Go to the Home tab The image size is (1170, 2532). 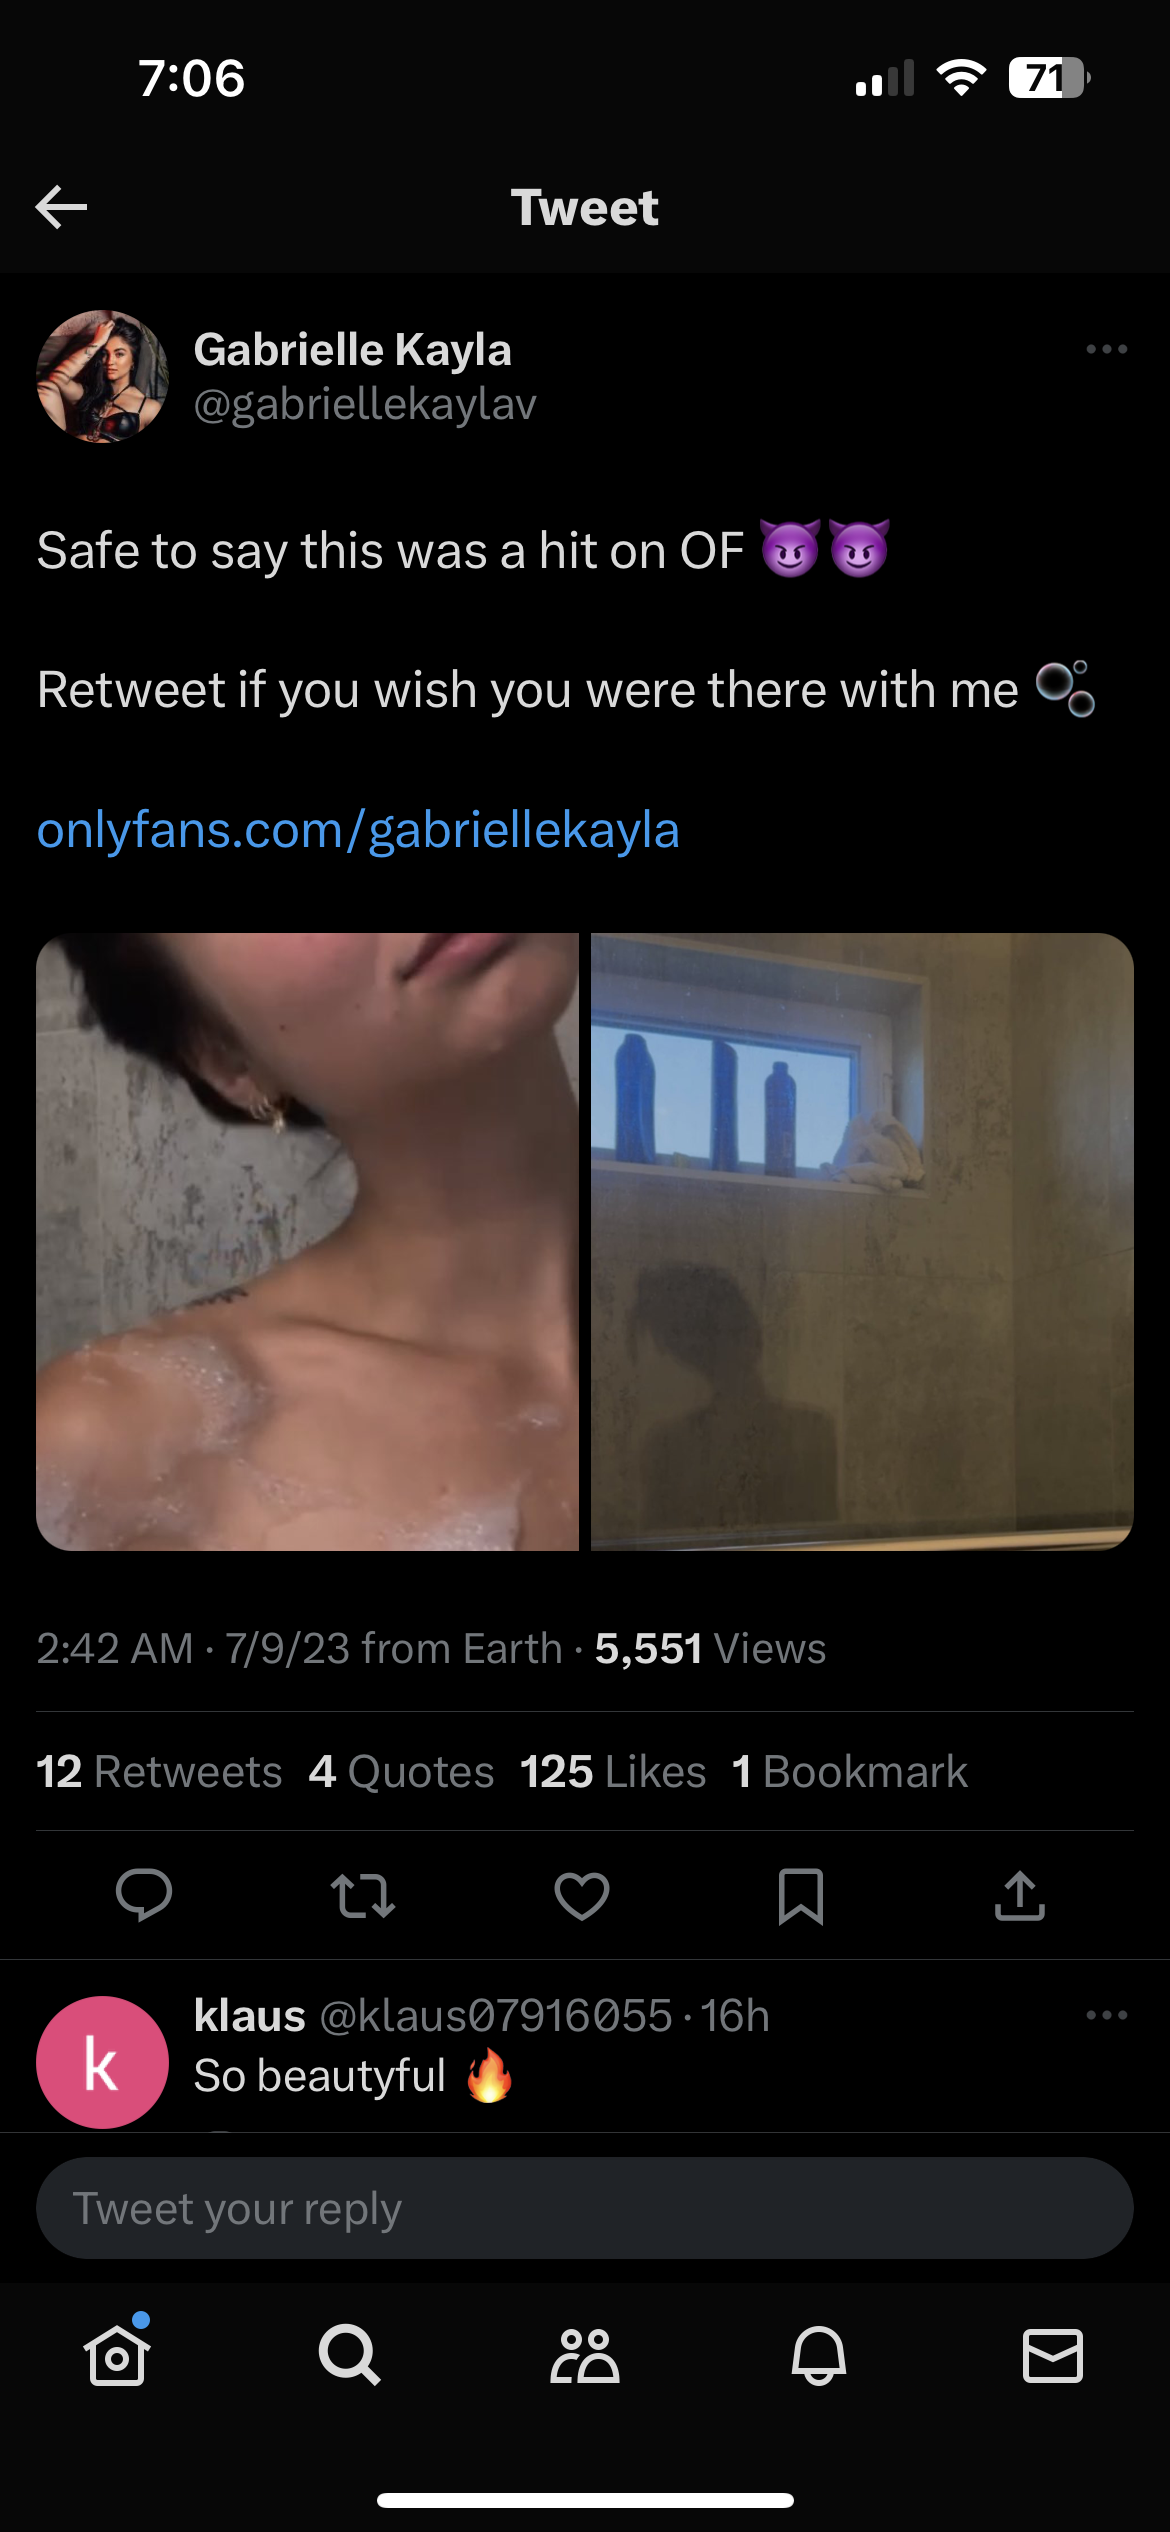tap(117, 2355)
